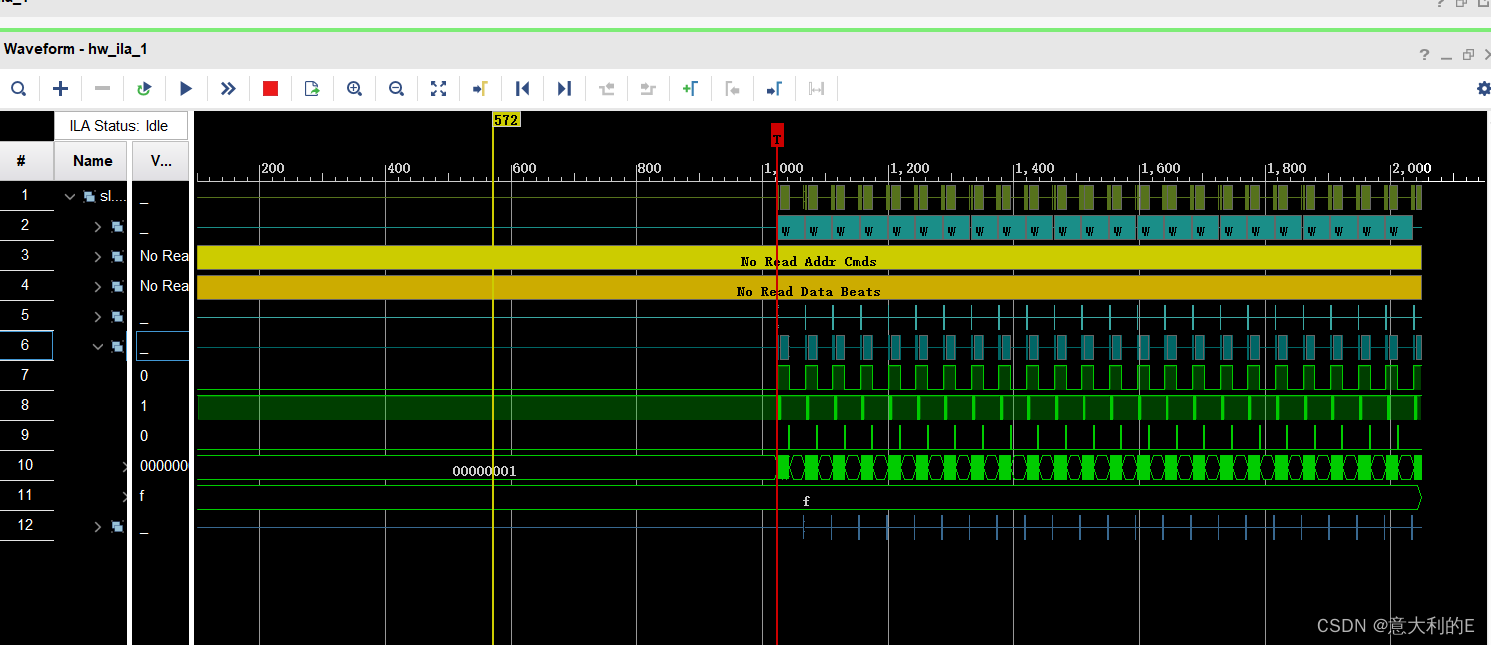Viewport: 1491px width, 645px height.
Task: Select row number 7
Action: point(25,375)
